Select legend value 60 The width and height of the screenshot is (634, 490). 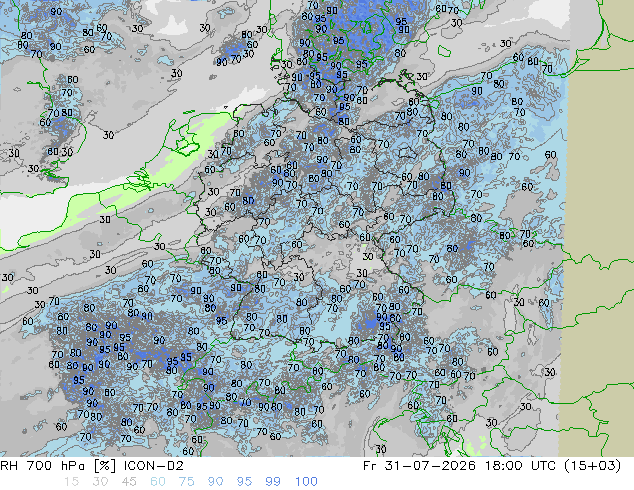tap(158, 482)
